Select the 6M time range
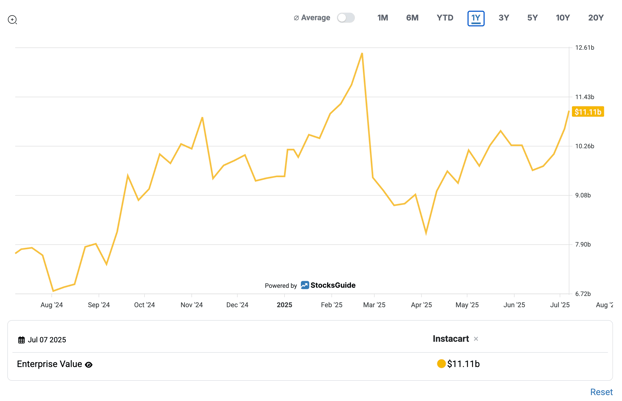The image size is (622, 401). [x=412, y=18]
